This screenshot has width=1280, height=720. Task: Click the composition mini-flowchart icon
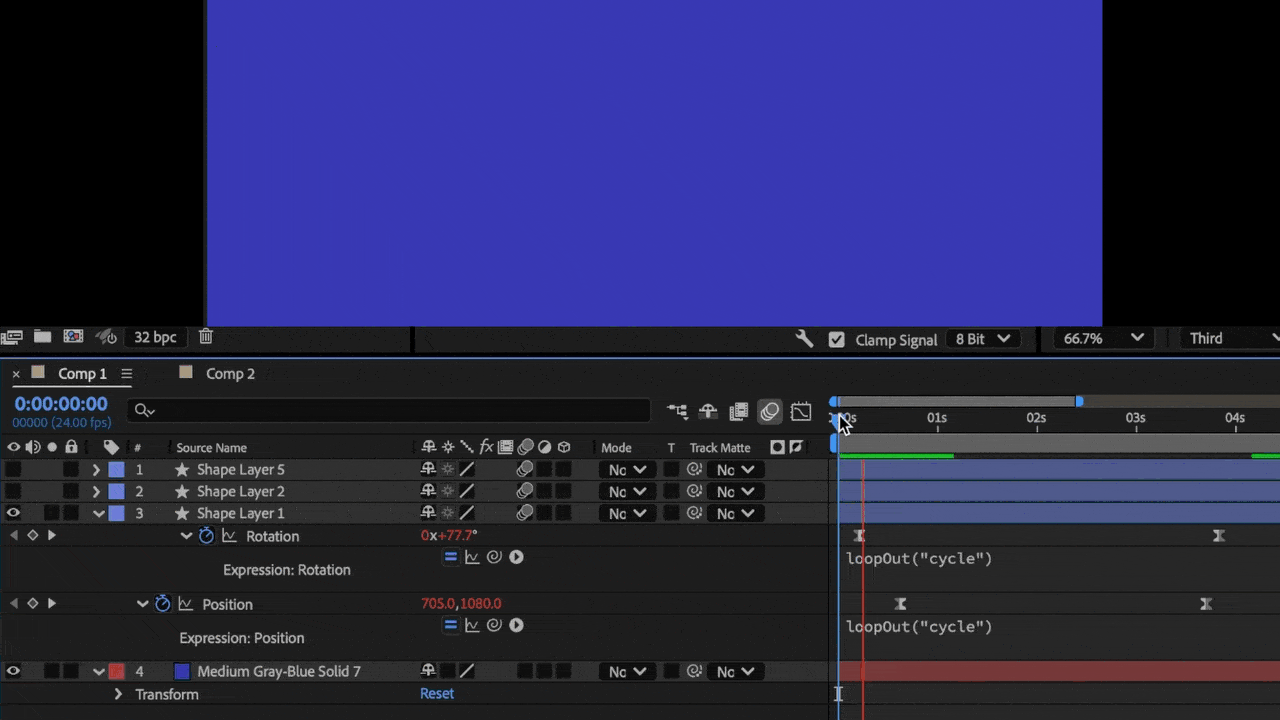pos(678,411)
